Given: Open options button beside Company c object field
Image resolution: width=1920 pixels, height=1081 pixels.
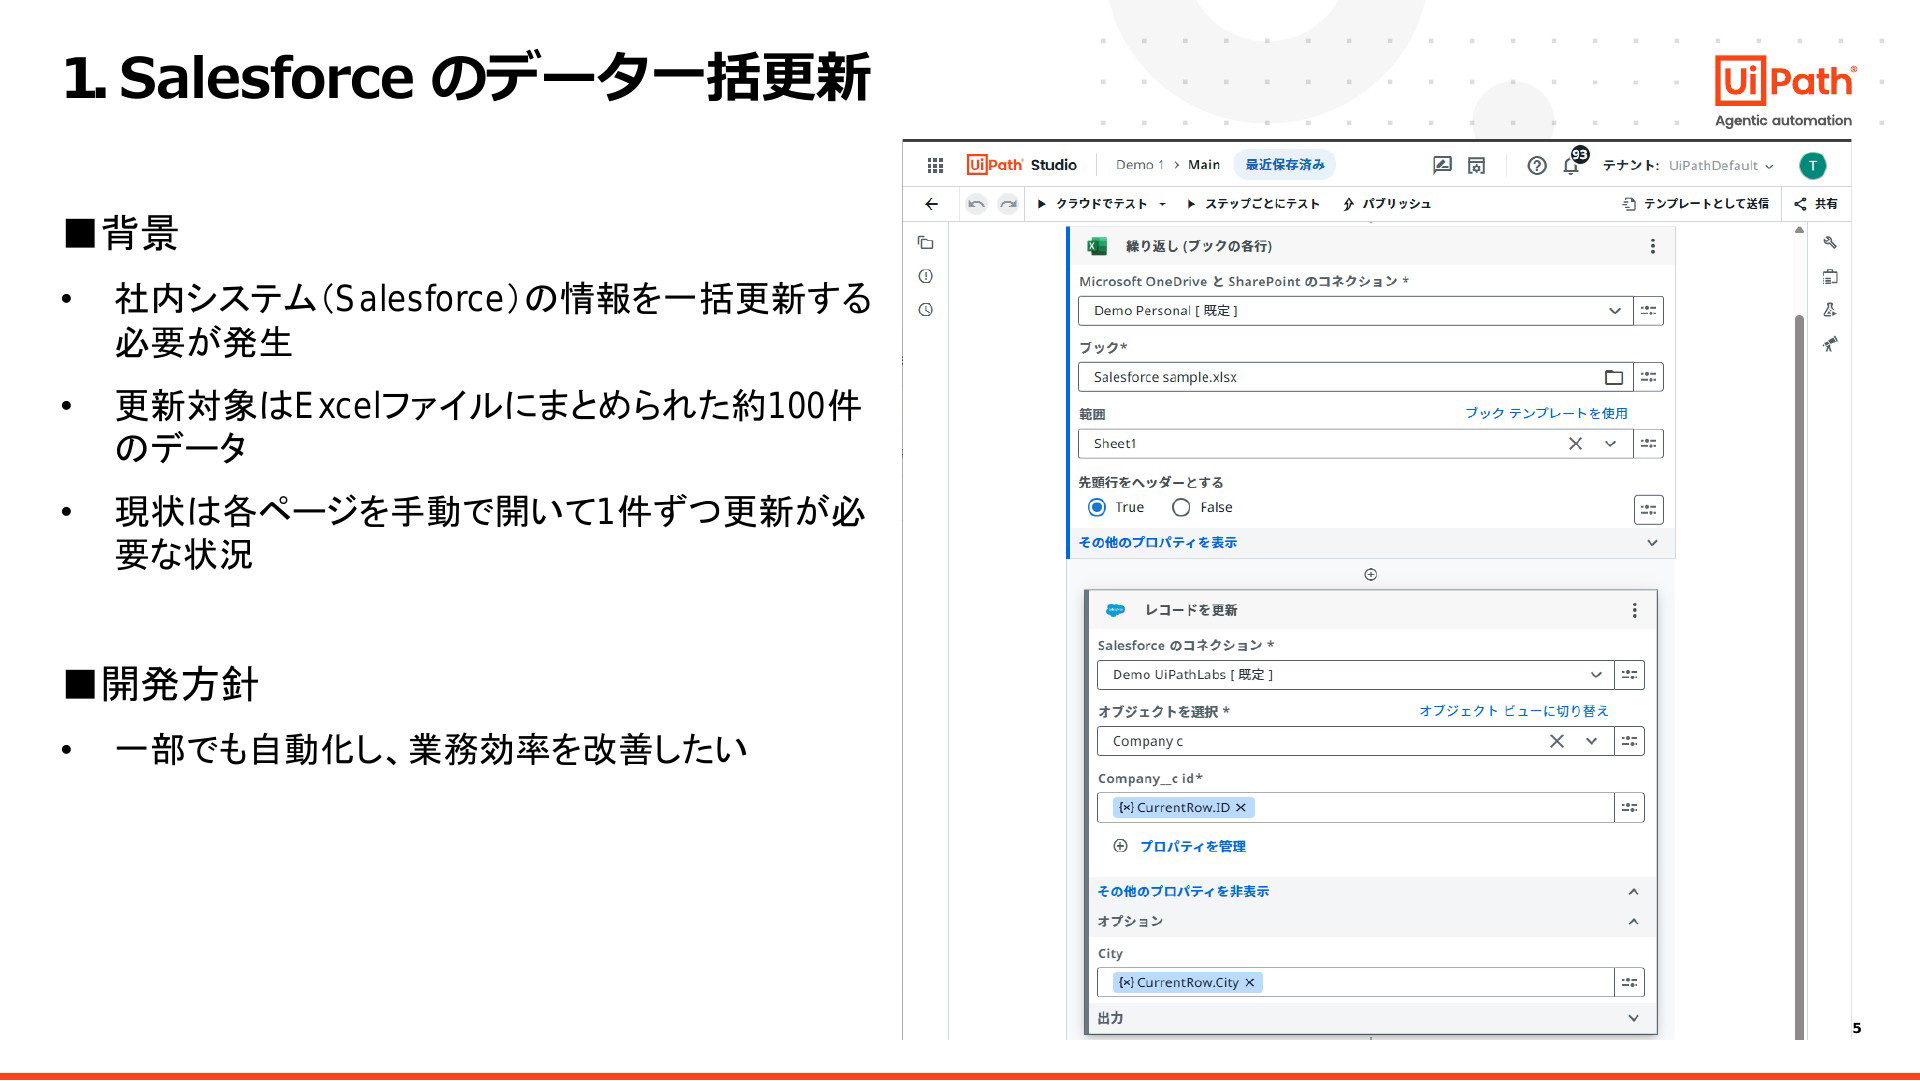Looking at the screenshot, I should coord(1630,741).
